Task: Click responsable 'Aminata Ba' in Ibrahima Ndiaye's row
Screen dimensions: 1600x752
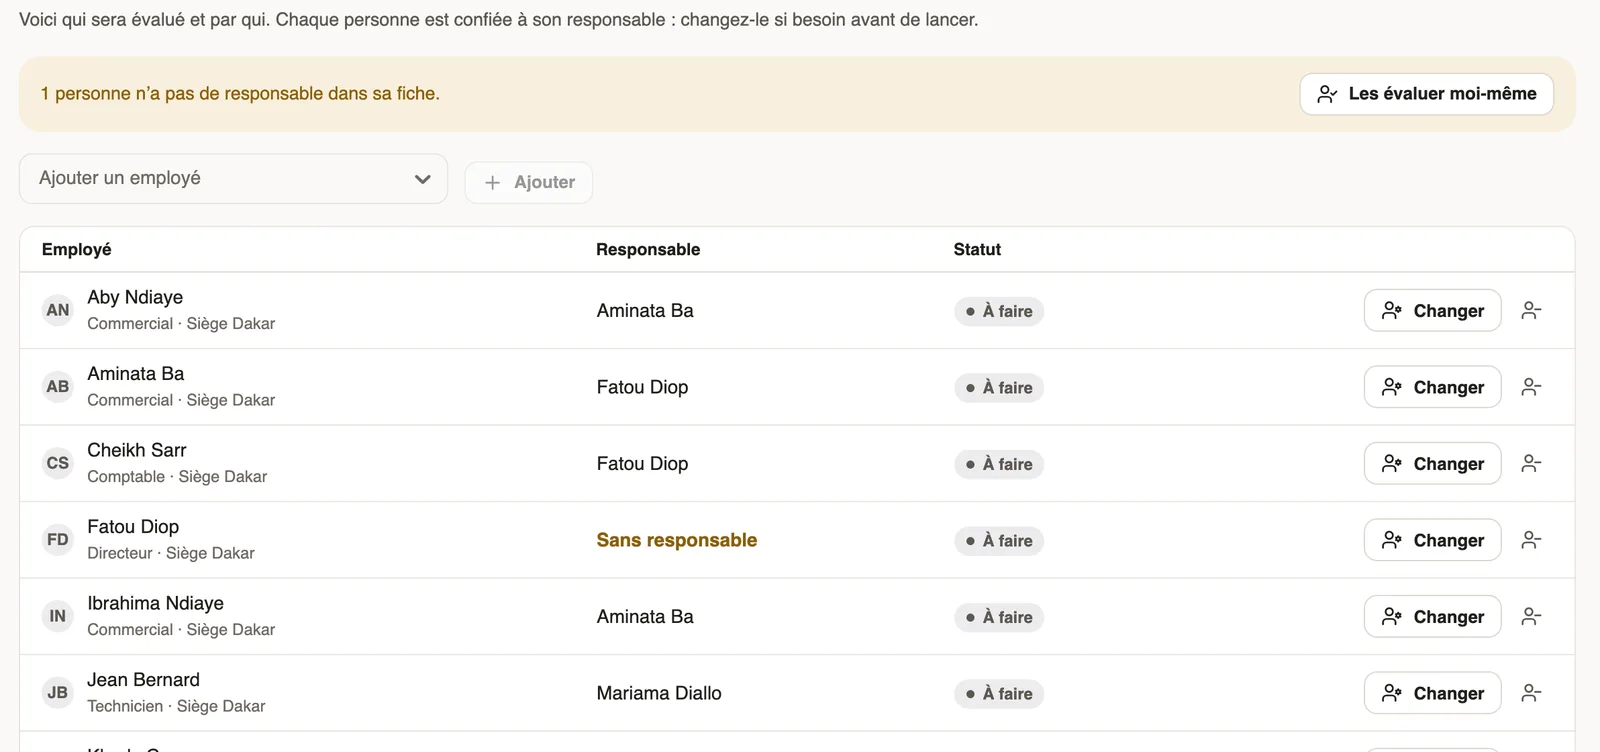Action: click(645, 617)
